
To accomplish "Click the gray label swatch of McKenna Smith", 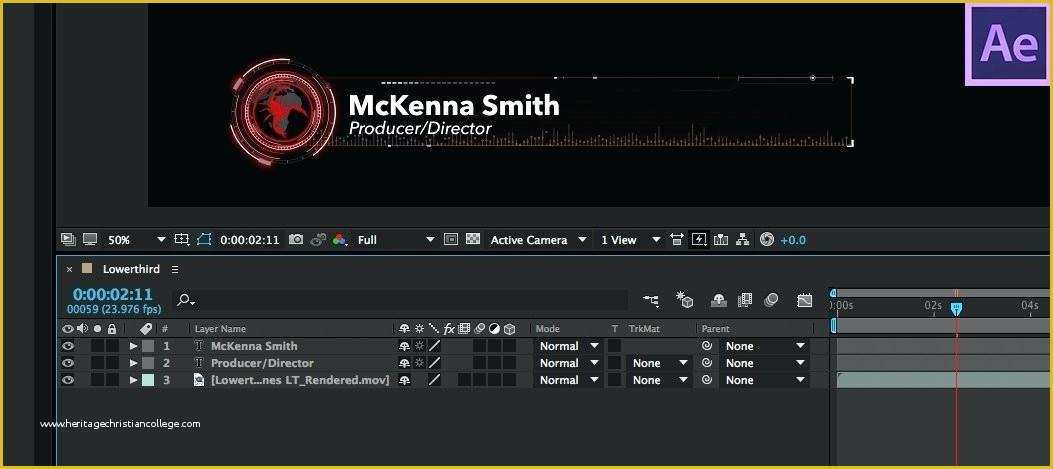I will pos(148,346).
